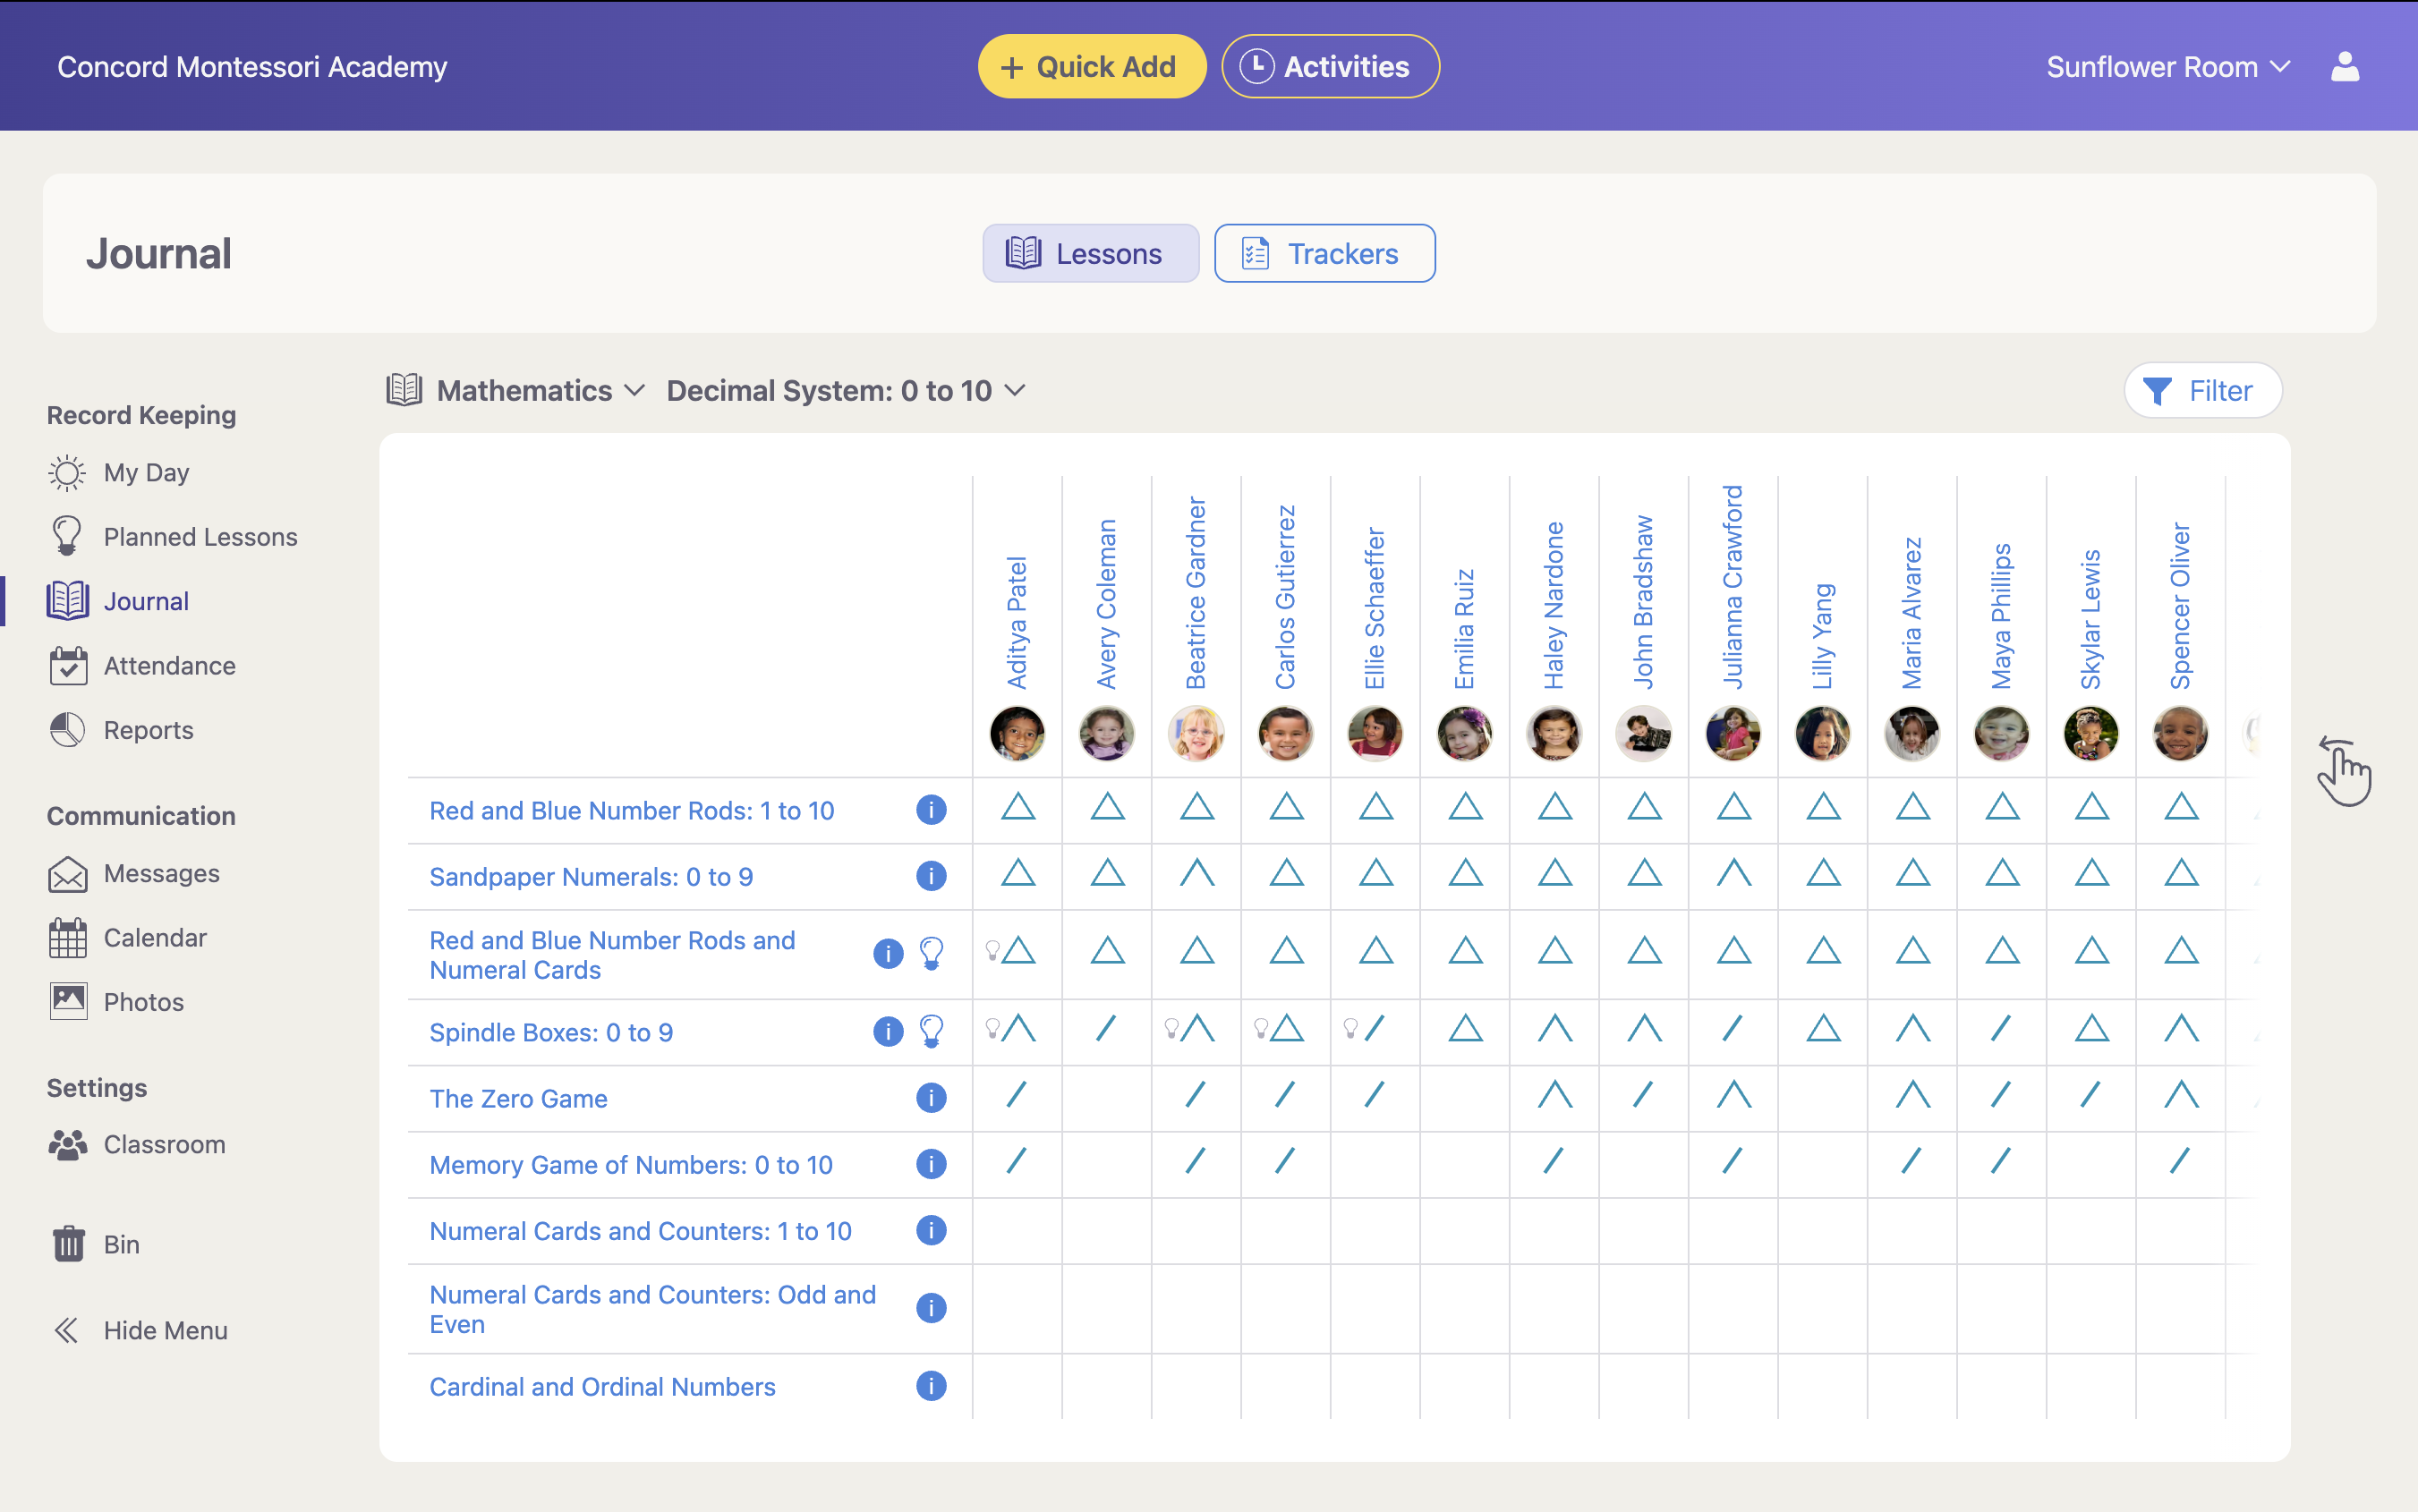The width and height of the screenshot is (2418, 1512).
Task: Click the user profile icon
Action: click(x=2344, y=67)
